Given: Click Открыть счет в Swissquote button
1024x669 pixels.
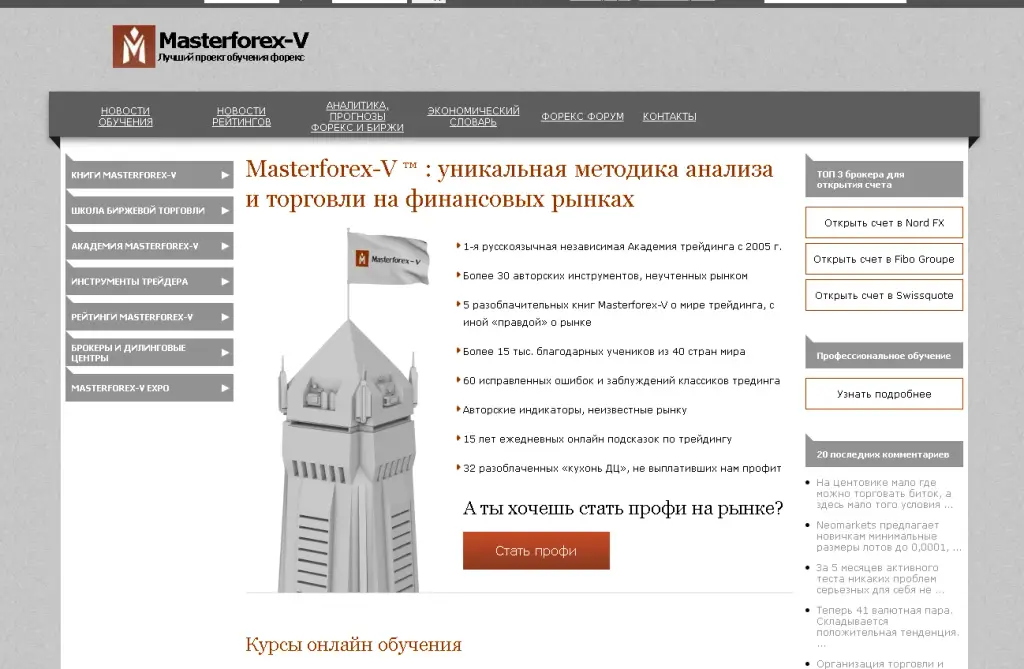Looking at the screenshot, I should 884,295.
